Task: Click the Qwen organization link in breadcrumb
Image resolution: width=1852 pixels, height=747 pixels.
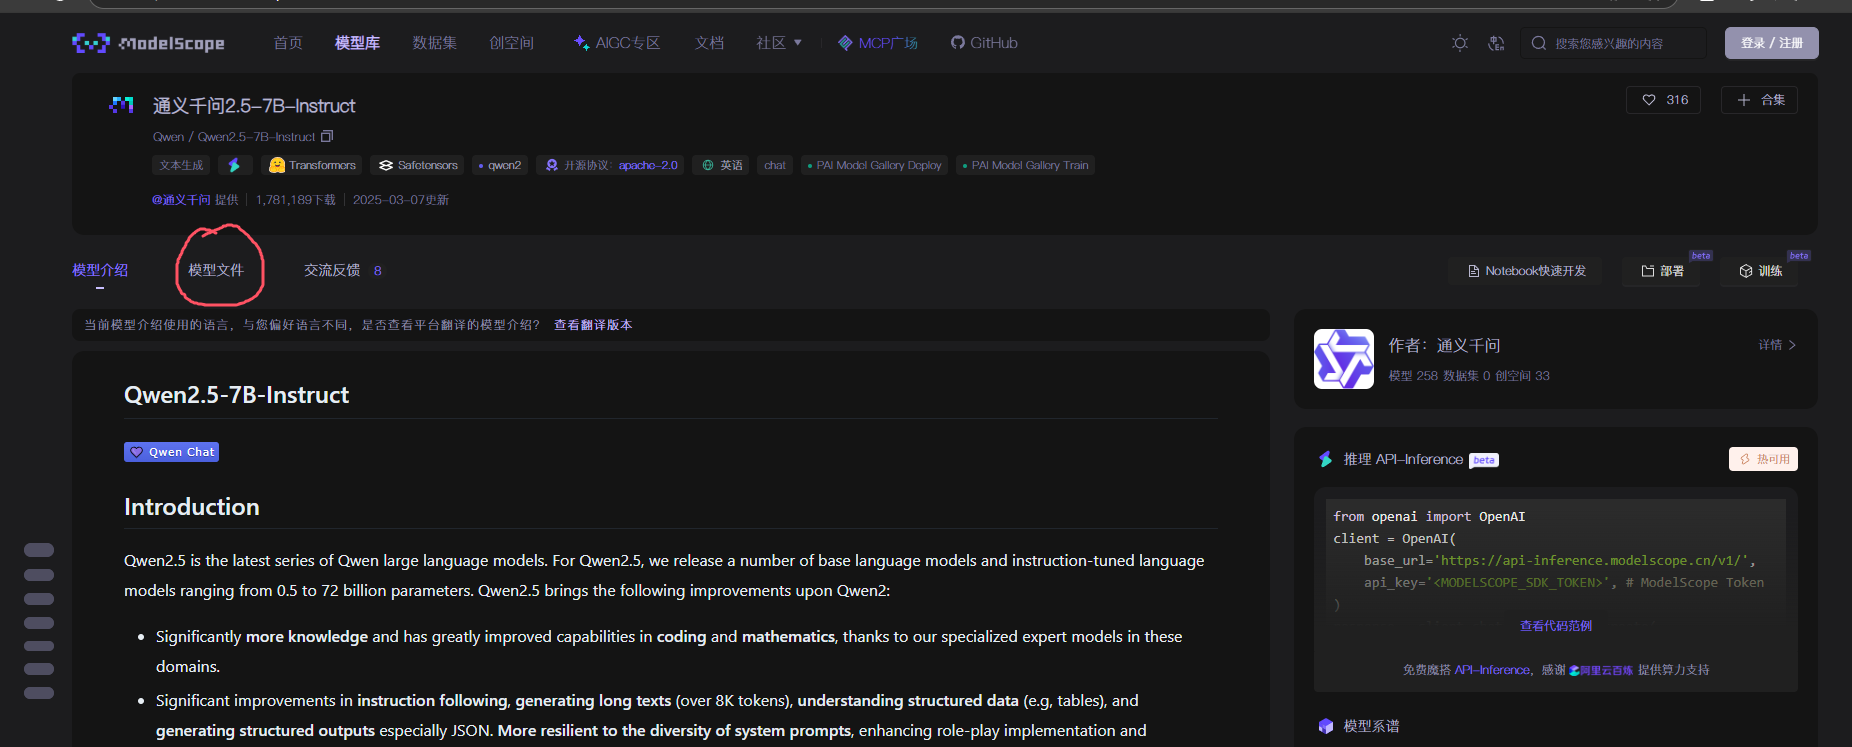Action: (168, 137)
